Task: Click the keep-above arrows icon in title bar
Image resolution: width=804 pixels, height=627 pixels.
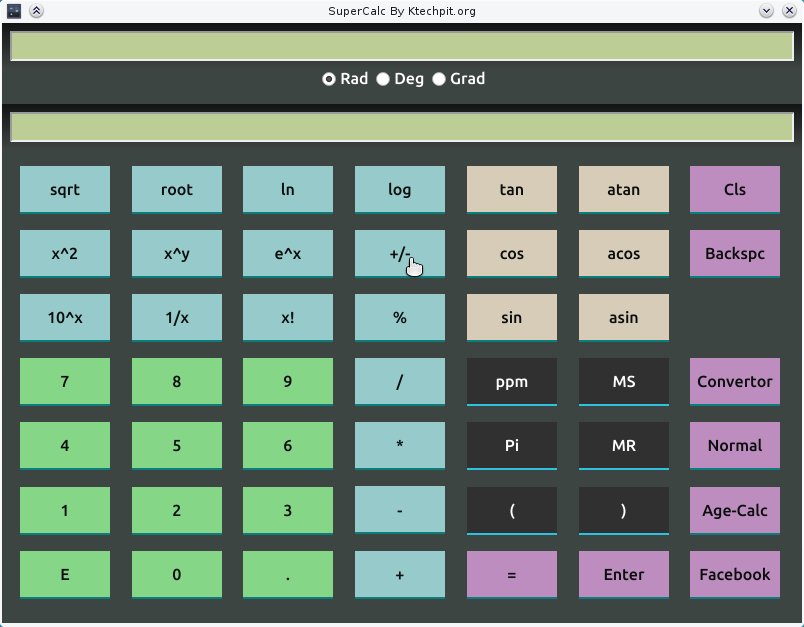Action: pyautogui.click(x=36, y=11)
